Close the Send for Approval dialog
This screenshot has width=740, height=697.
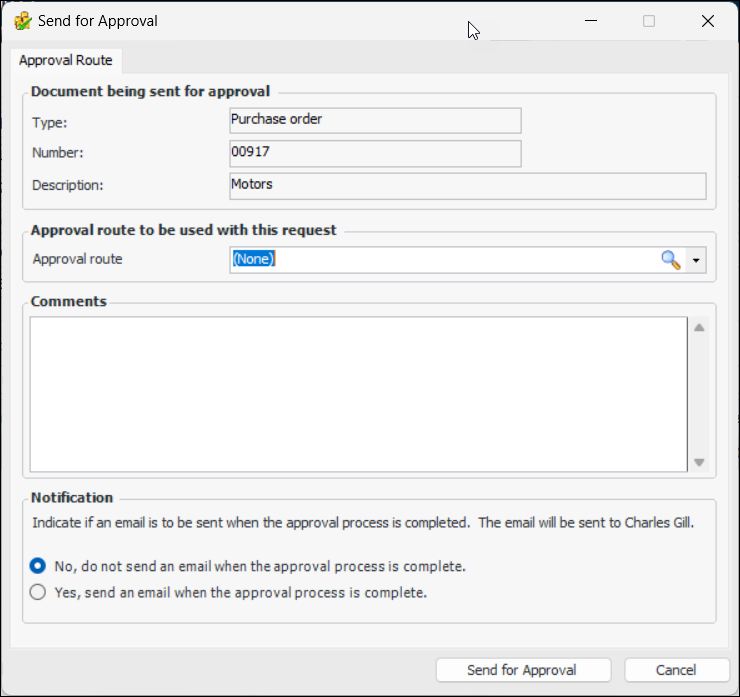(708, 21)
